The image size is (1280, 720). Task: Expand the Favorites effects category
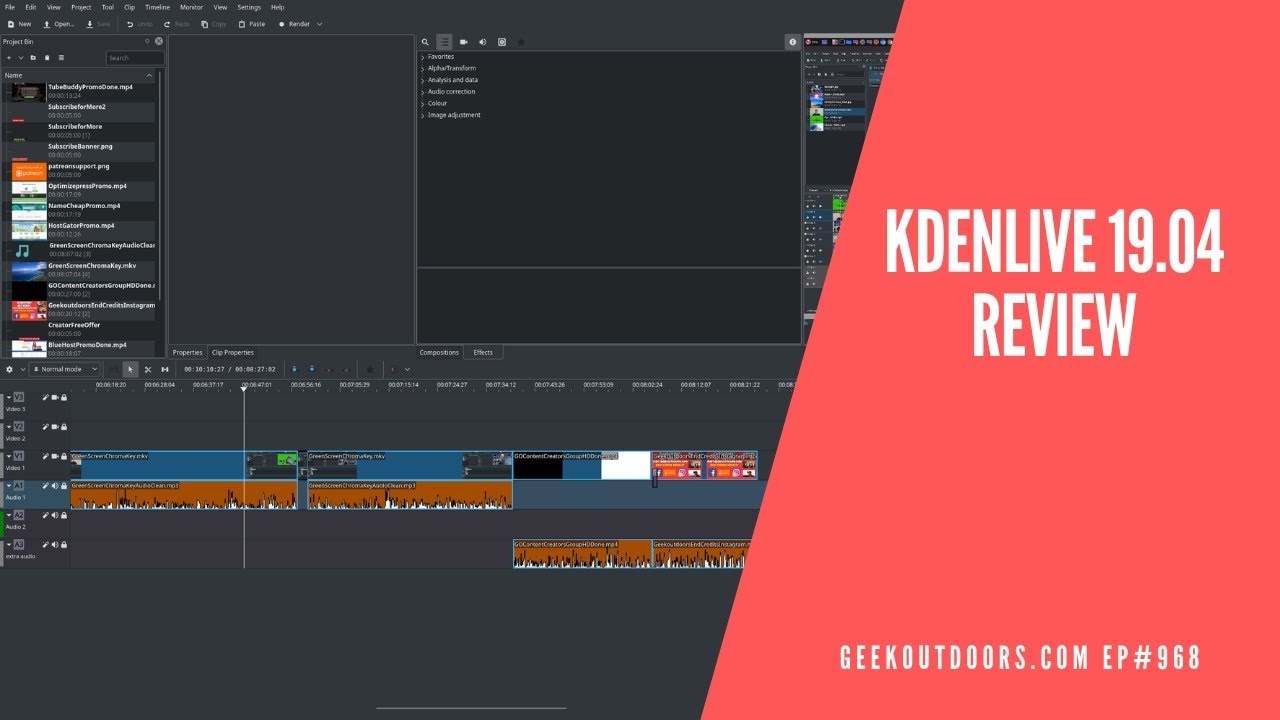click(423, 57)
